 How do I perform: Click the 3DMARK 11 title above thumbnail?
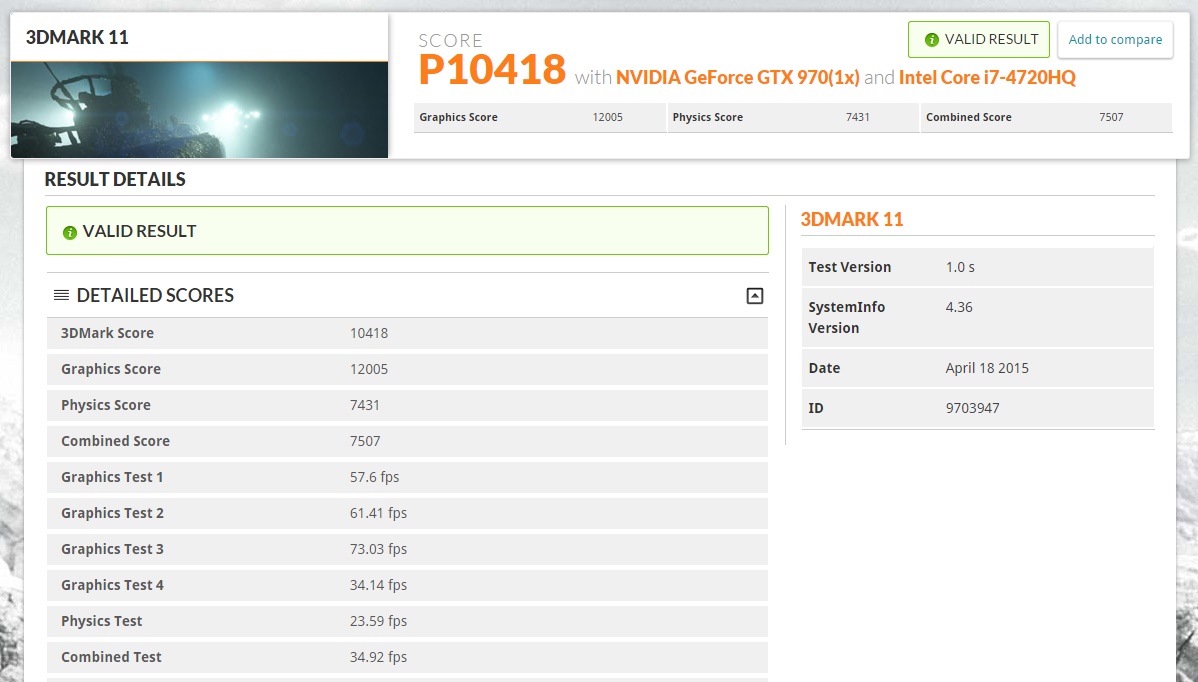click(77, 37)
